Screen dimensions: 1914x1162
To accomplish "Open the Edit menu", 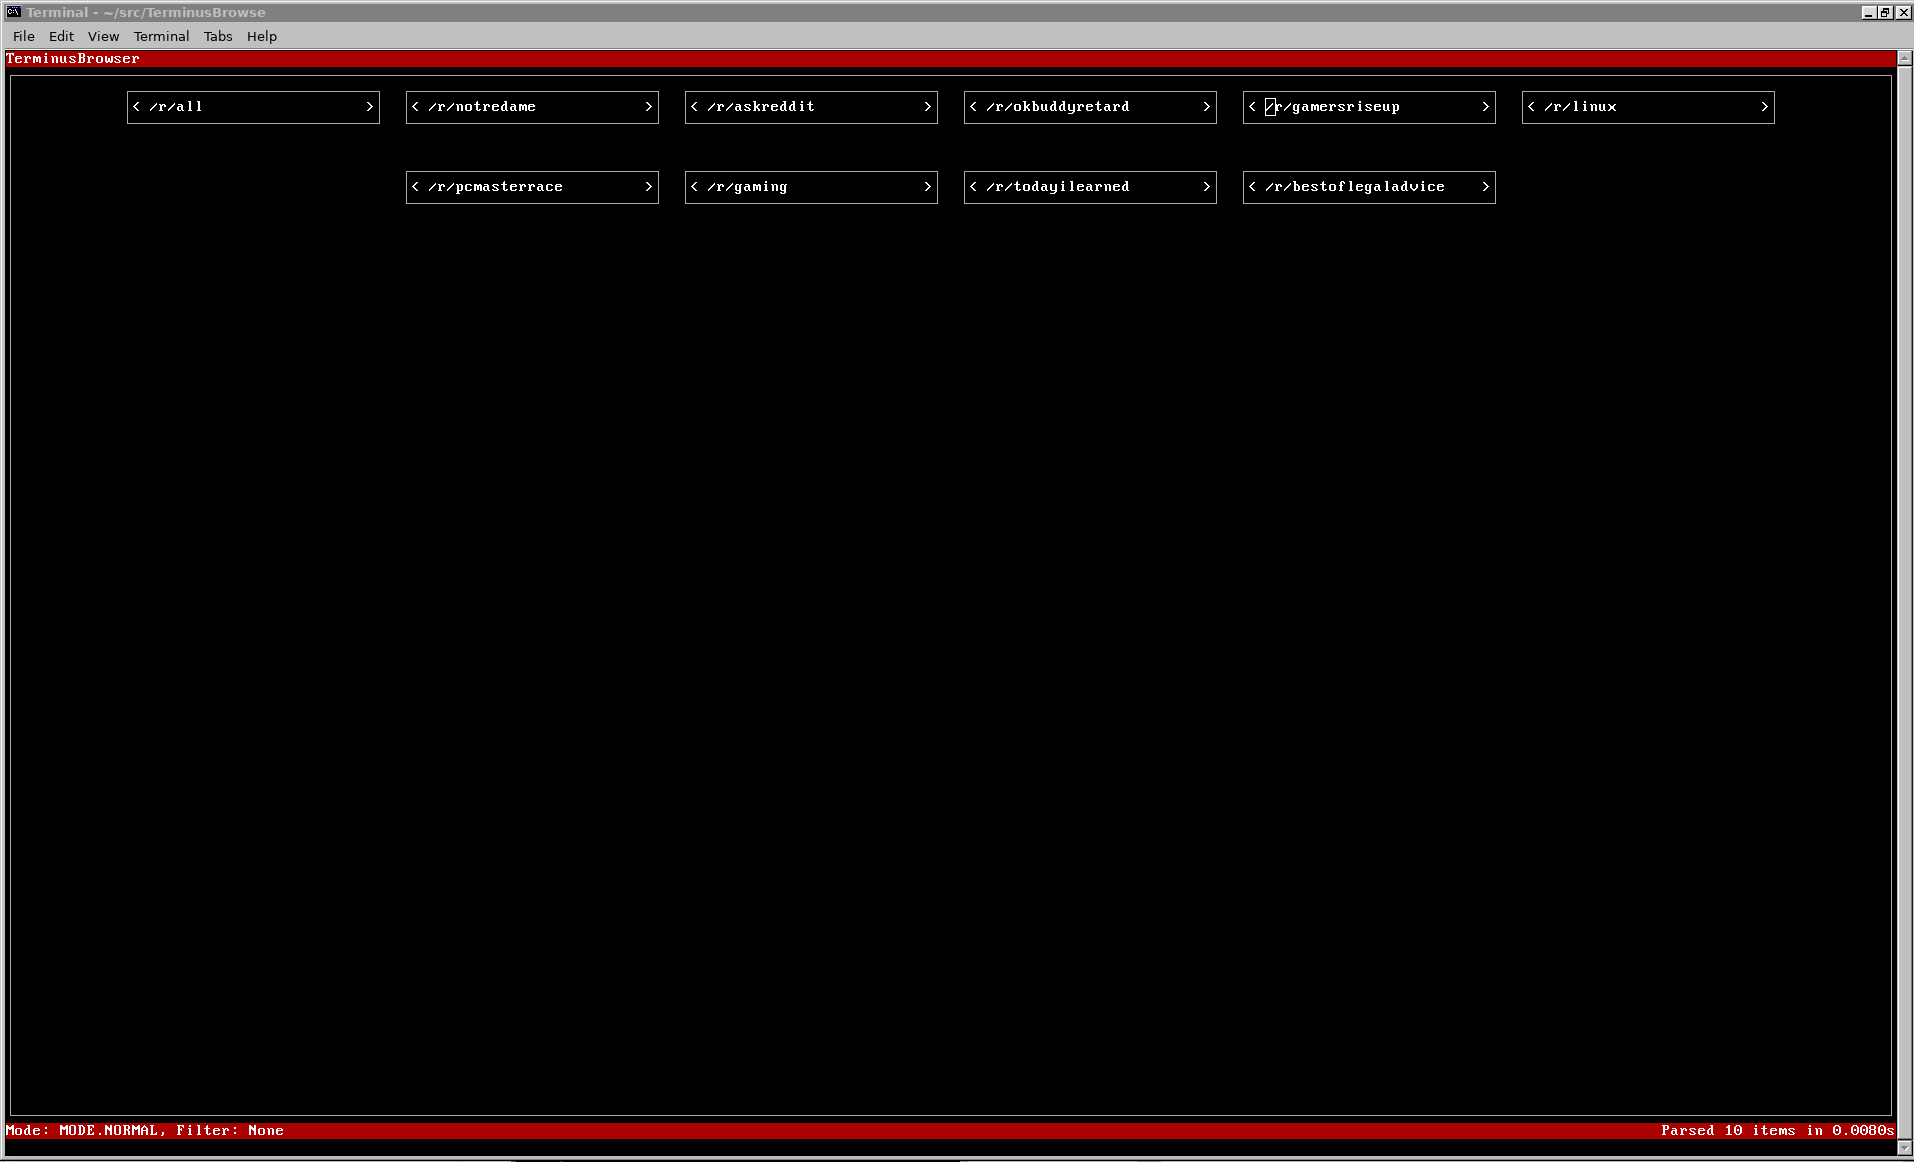I will click(61, 36).
